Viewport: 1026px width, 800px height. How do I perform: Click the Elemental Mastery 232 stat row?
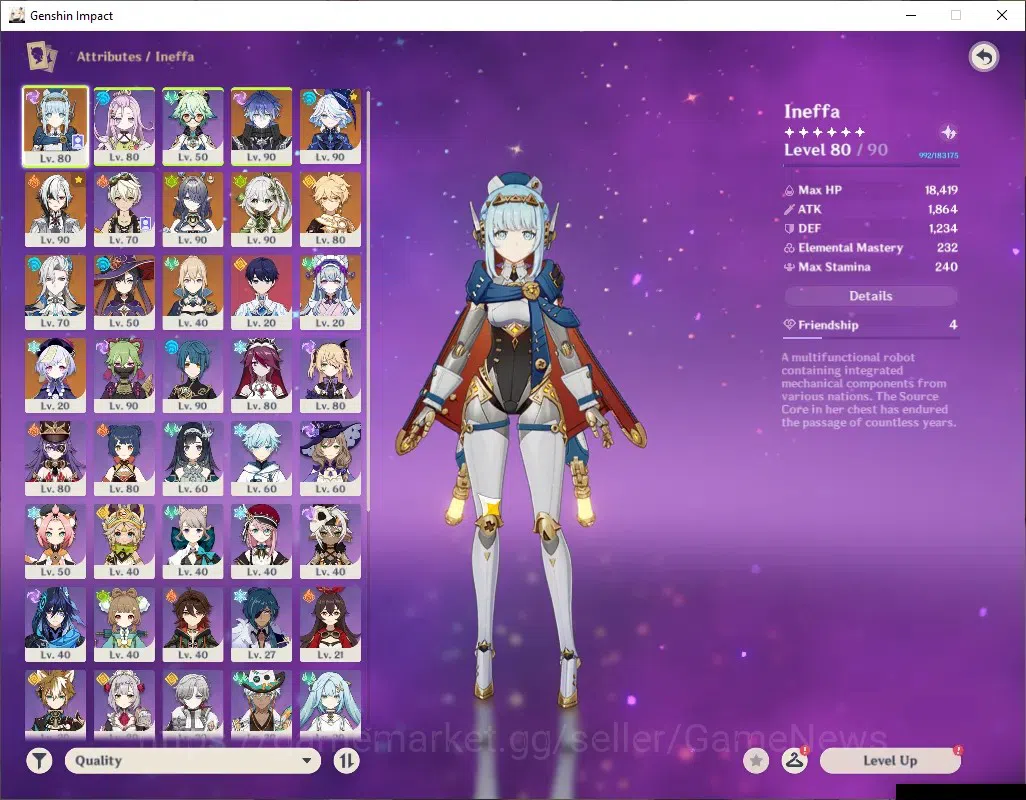click(870, 247)
